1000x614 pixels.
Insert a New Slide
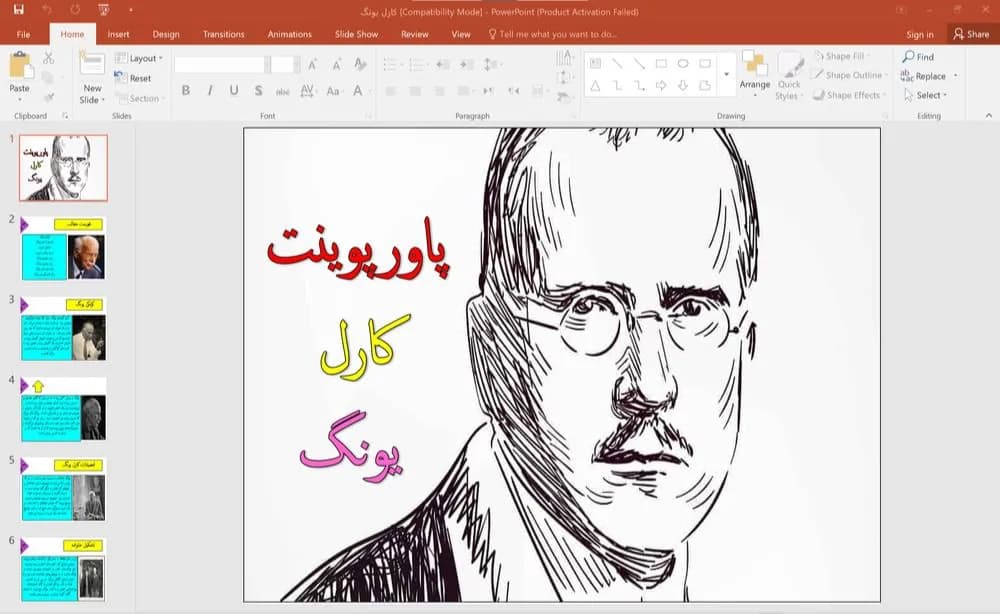[92, 78]
